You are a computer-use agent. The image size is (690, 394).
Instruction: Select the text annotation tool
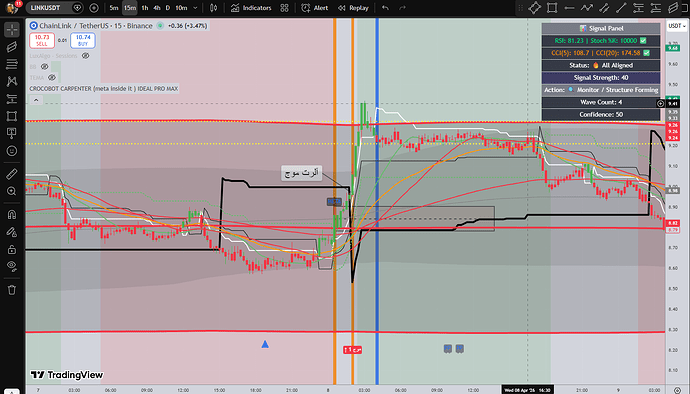tap(12, 133)
